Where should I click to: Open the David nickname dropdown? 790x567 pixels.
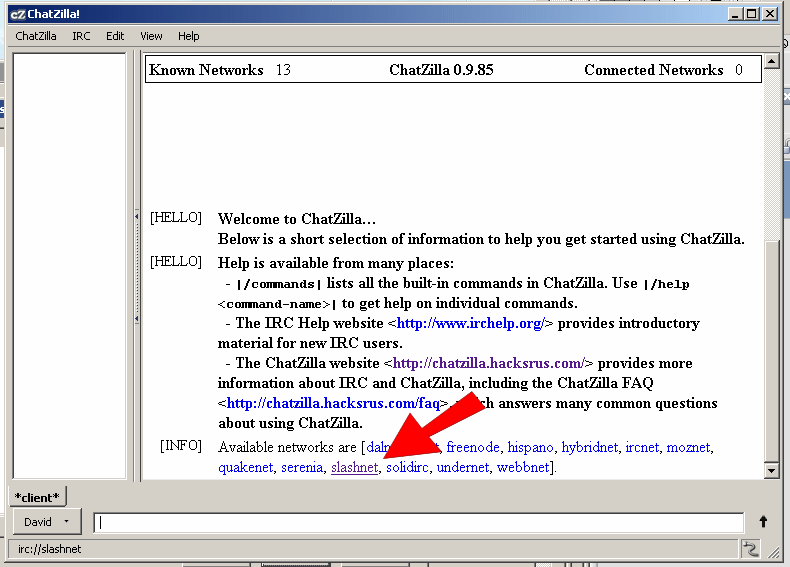point(46,522)
